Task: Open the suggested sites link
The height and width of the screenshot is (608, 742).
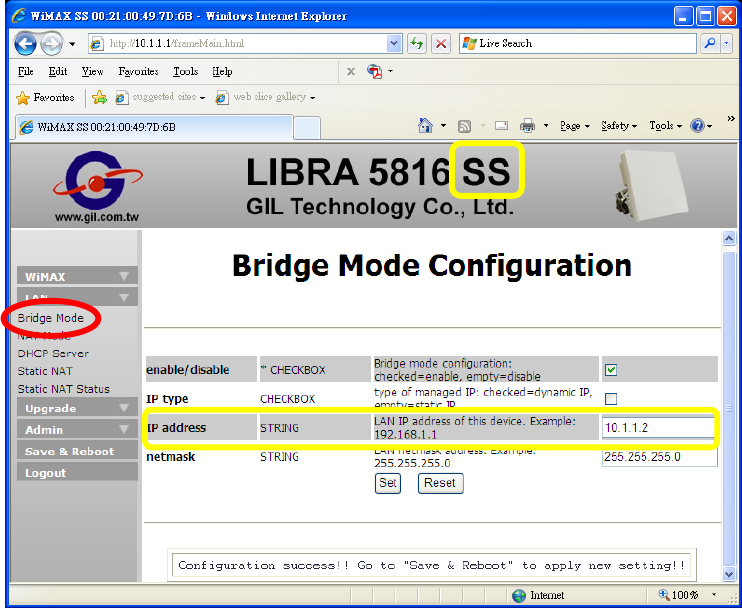Action: 161,97
